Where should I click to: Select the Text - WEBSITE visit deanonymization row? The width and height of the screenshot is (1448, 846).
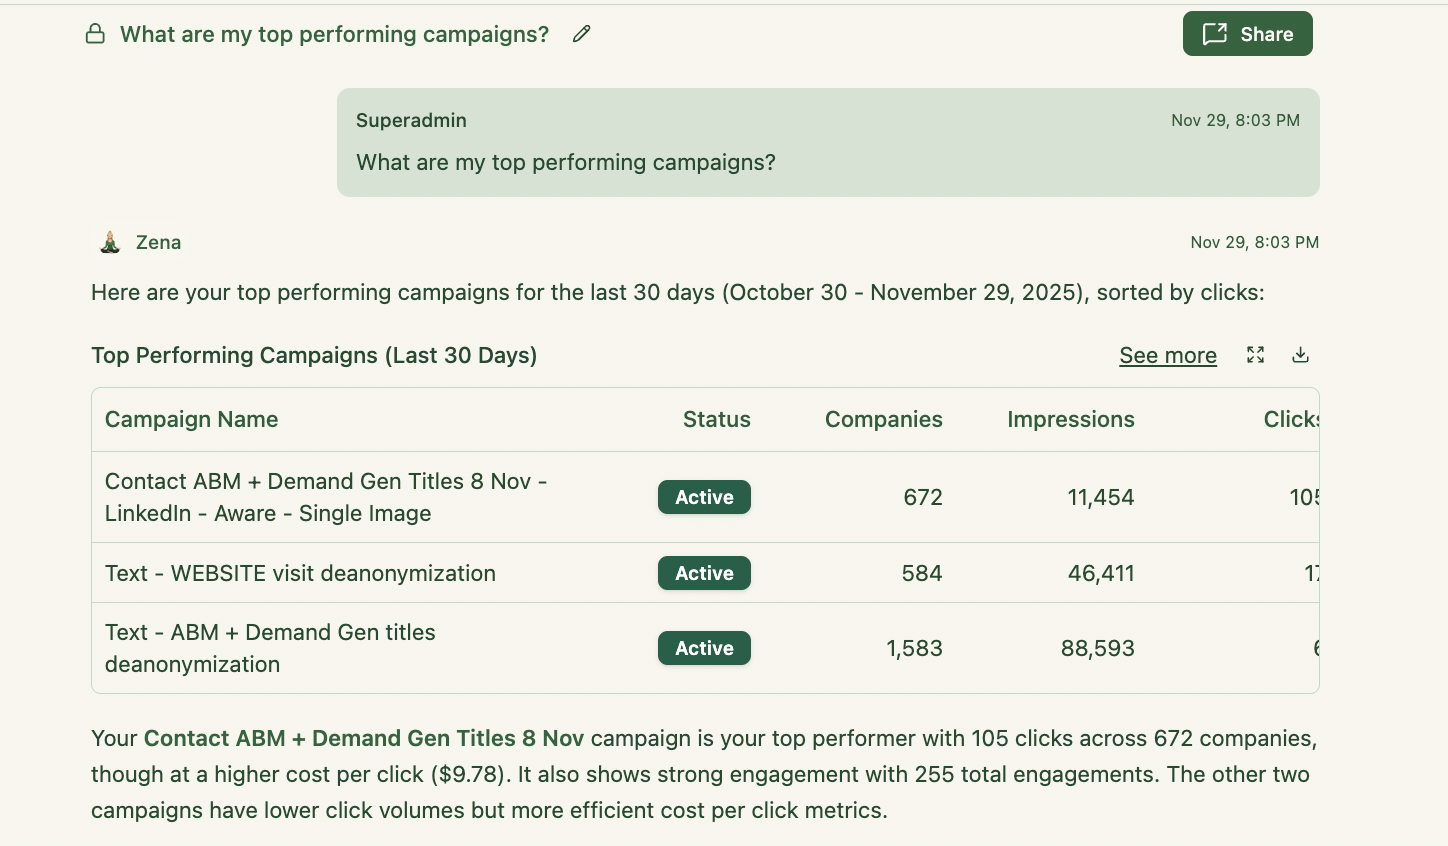click(300, 573)
